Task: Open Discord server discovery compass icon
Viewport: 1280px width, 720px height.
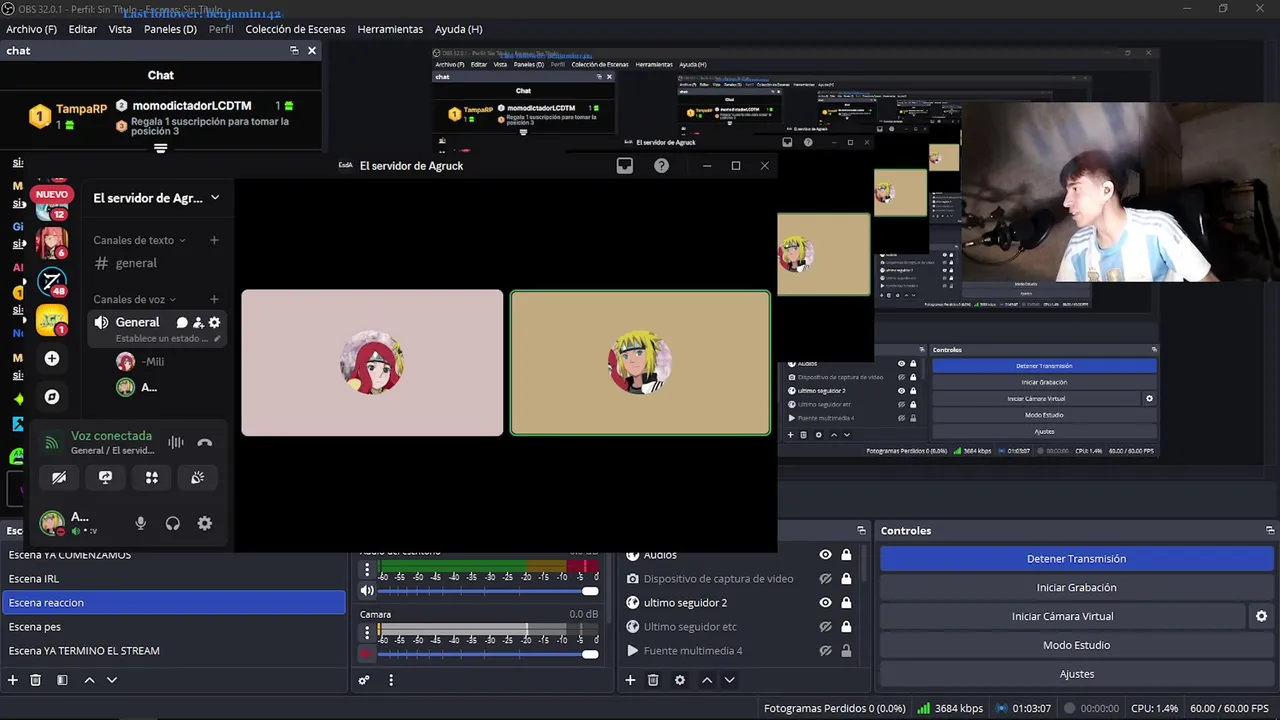Action: 52,397
